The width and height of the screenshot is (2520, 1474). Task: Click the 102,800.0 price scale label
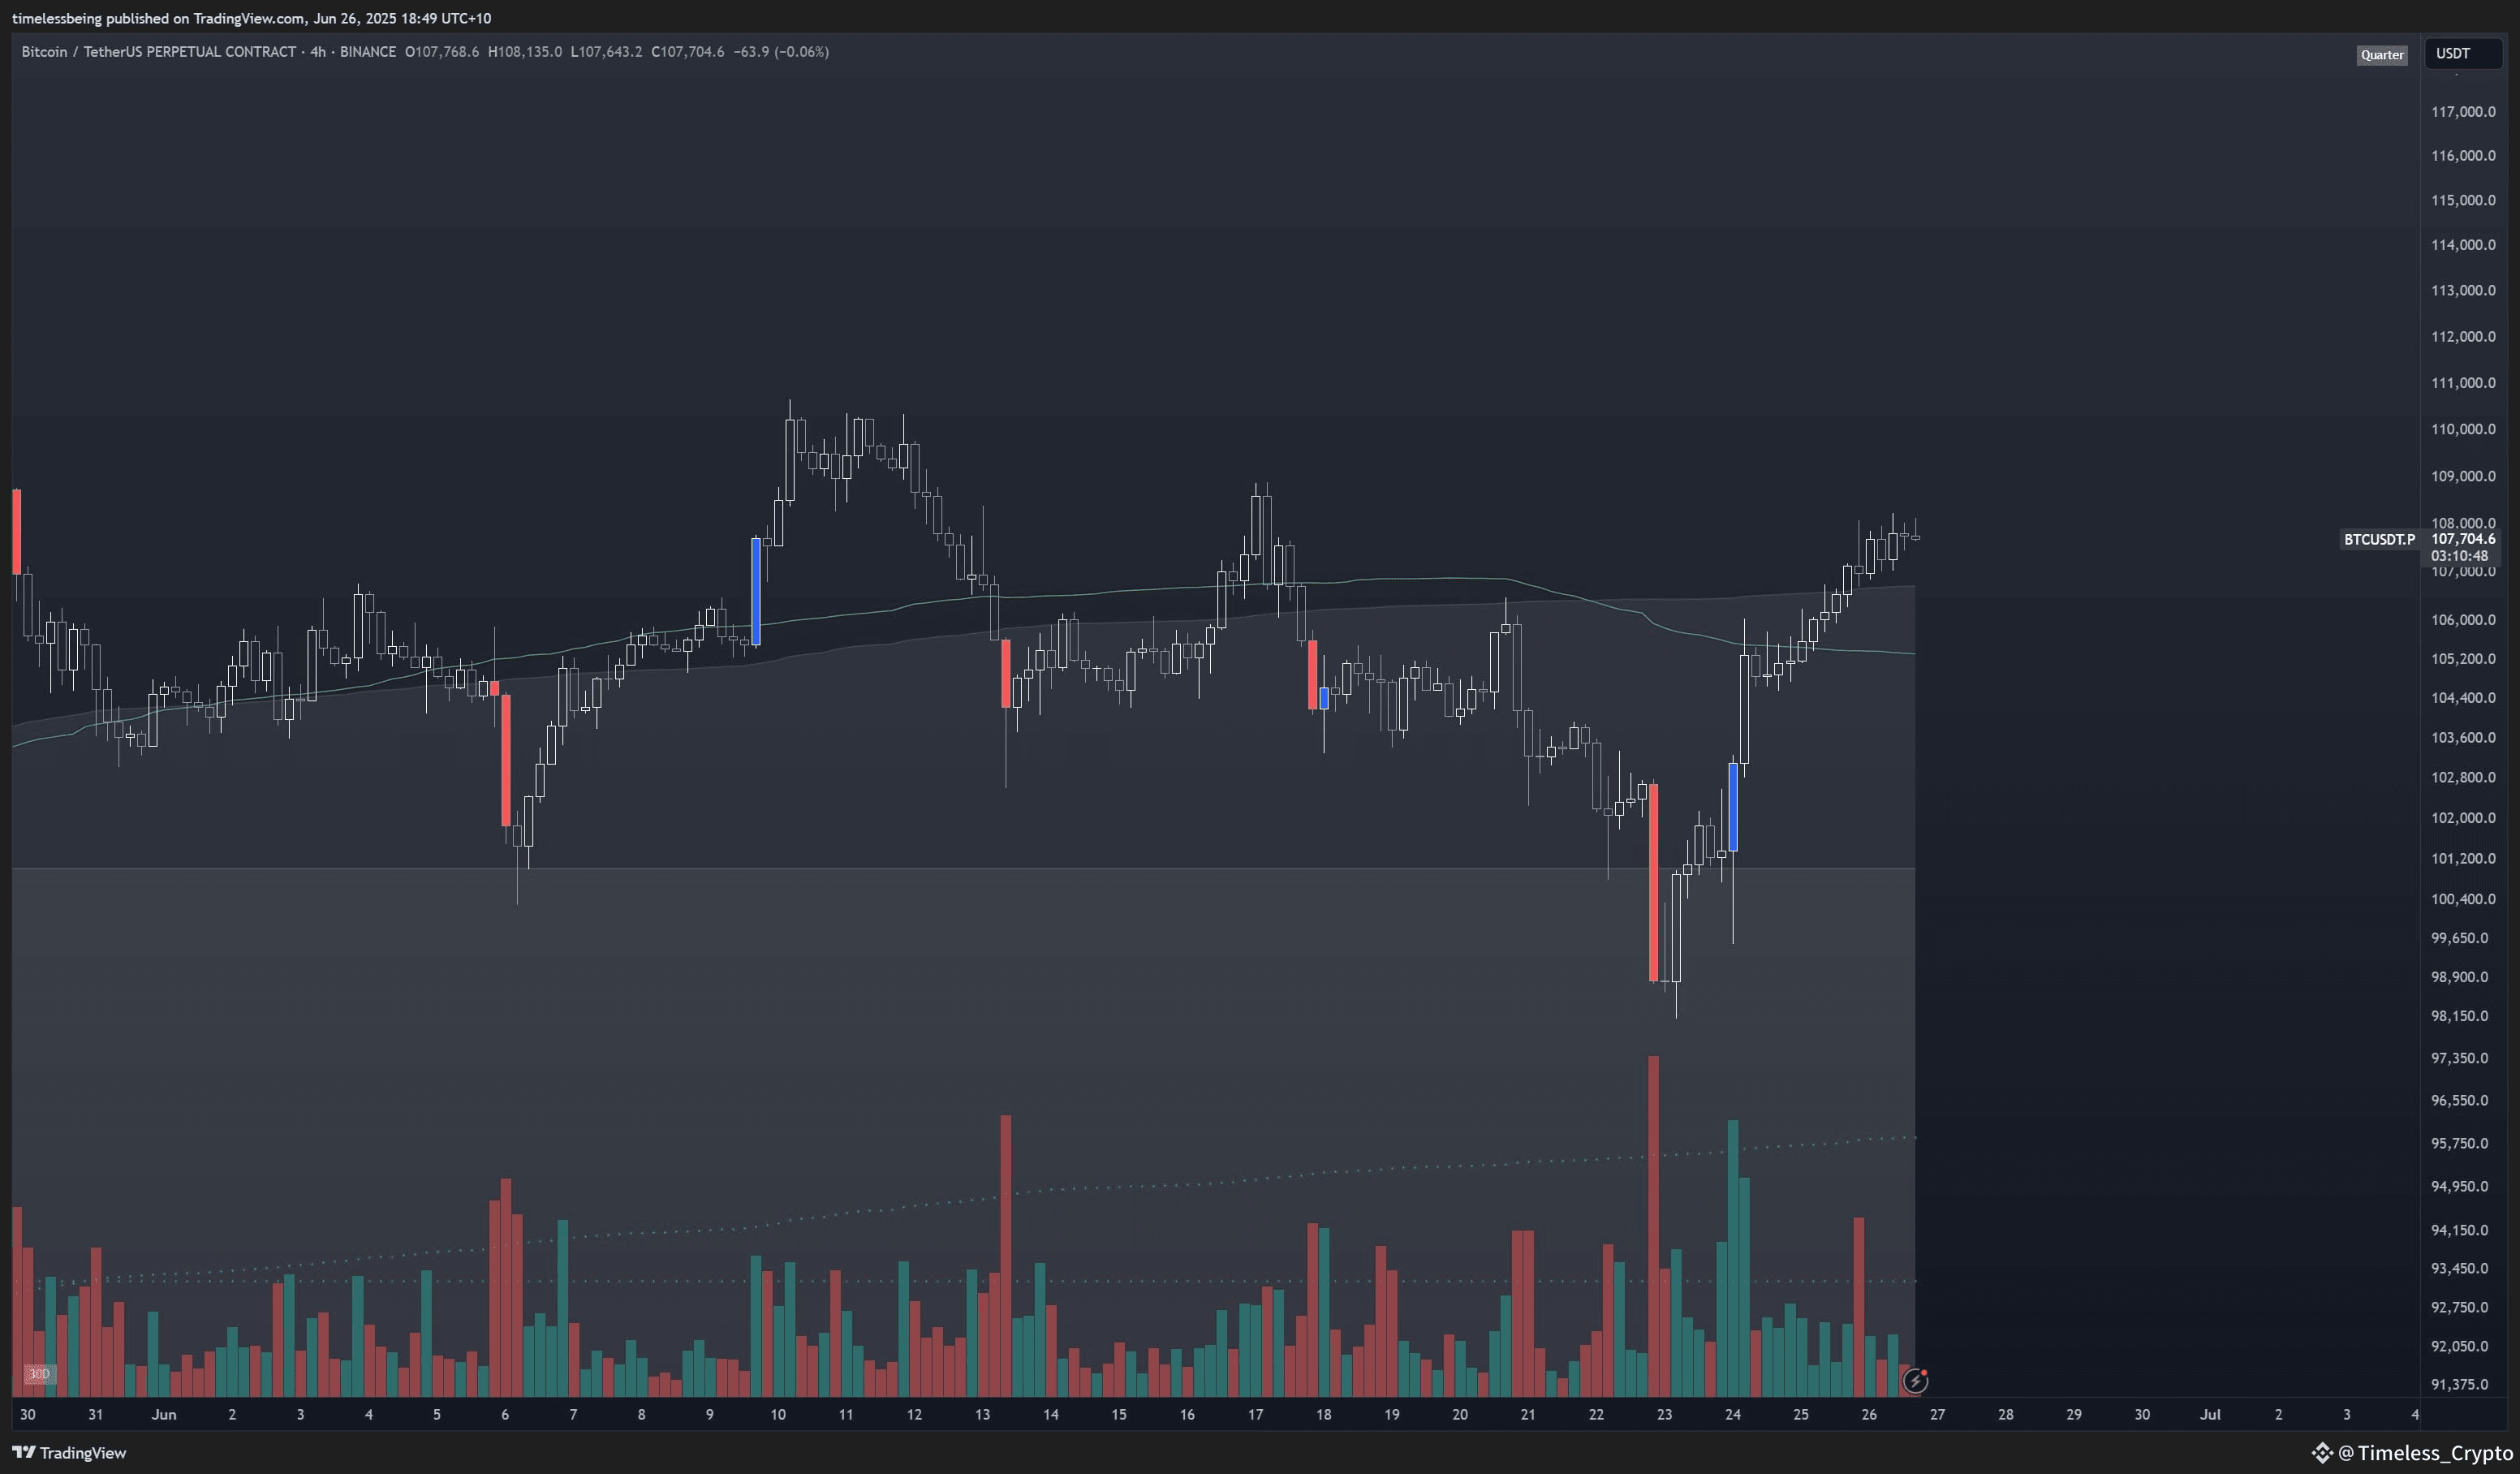(2463, 778)
